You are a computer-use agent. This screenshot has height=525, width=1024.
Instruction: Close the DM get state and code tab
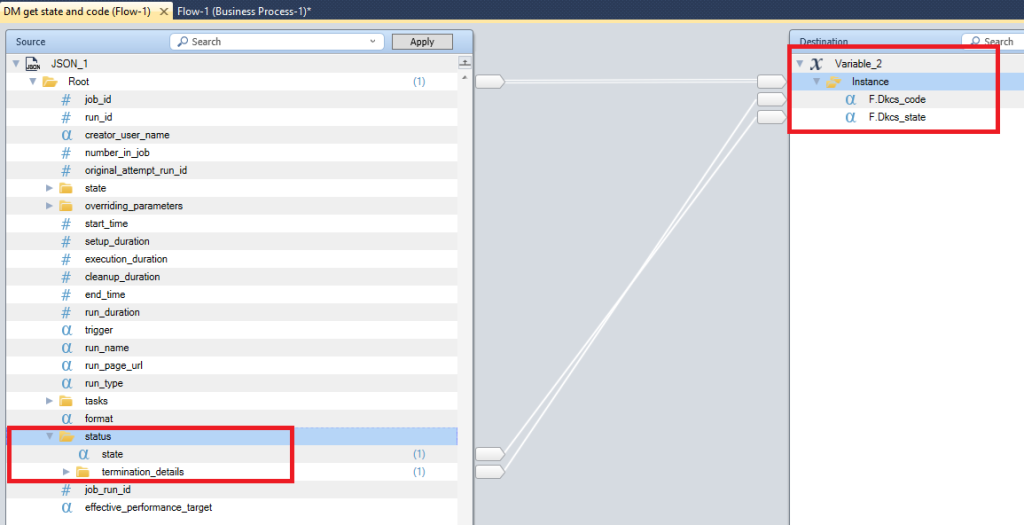click(x=164, y=10)
